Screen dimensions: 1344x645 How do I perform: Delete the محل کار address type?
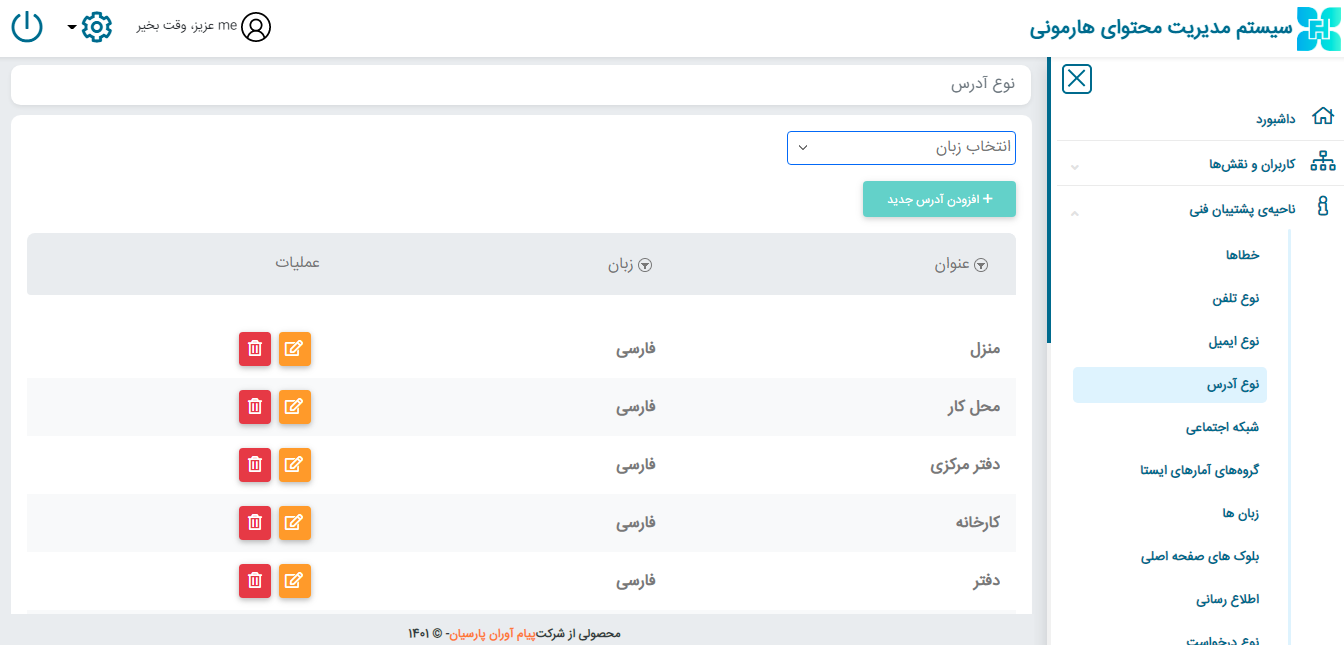[255, 407]
